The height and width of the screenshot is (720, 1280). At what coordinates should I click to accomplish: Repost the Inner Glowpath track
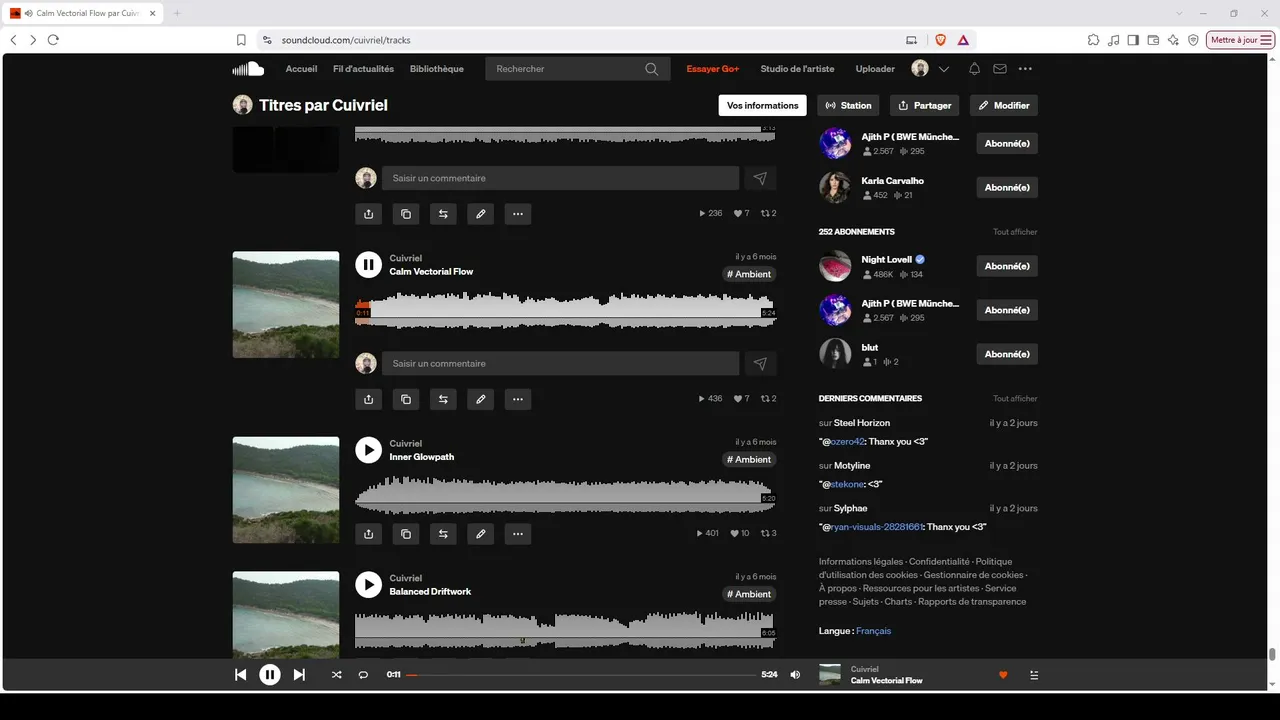coord(443,534)
